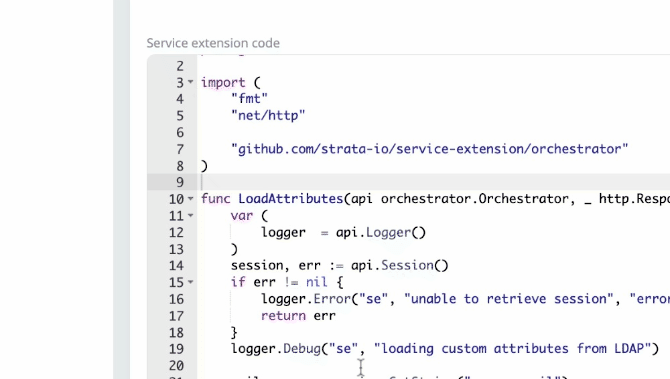The height and width of the screenshot is (379, 670).
Task: Click the 'return err' statement
Action: [x=298, y=316]
